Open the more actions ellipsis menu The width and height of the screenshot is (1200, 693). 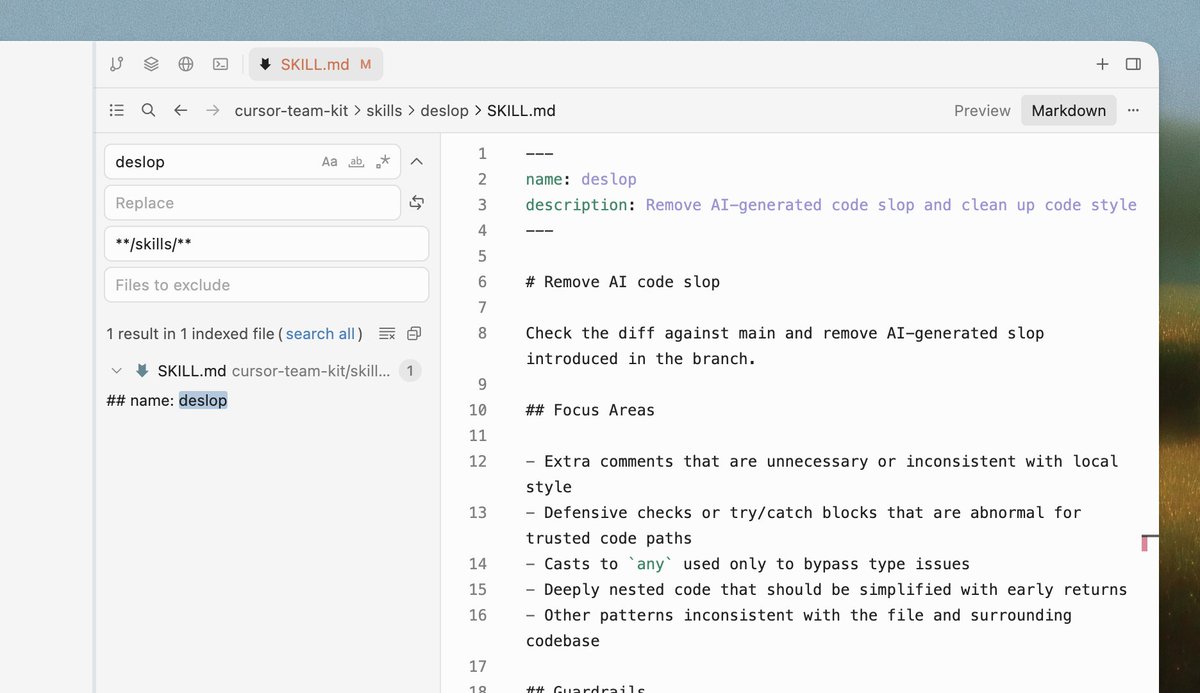coord(1133,110)
